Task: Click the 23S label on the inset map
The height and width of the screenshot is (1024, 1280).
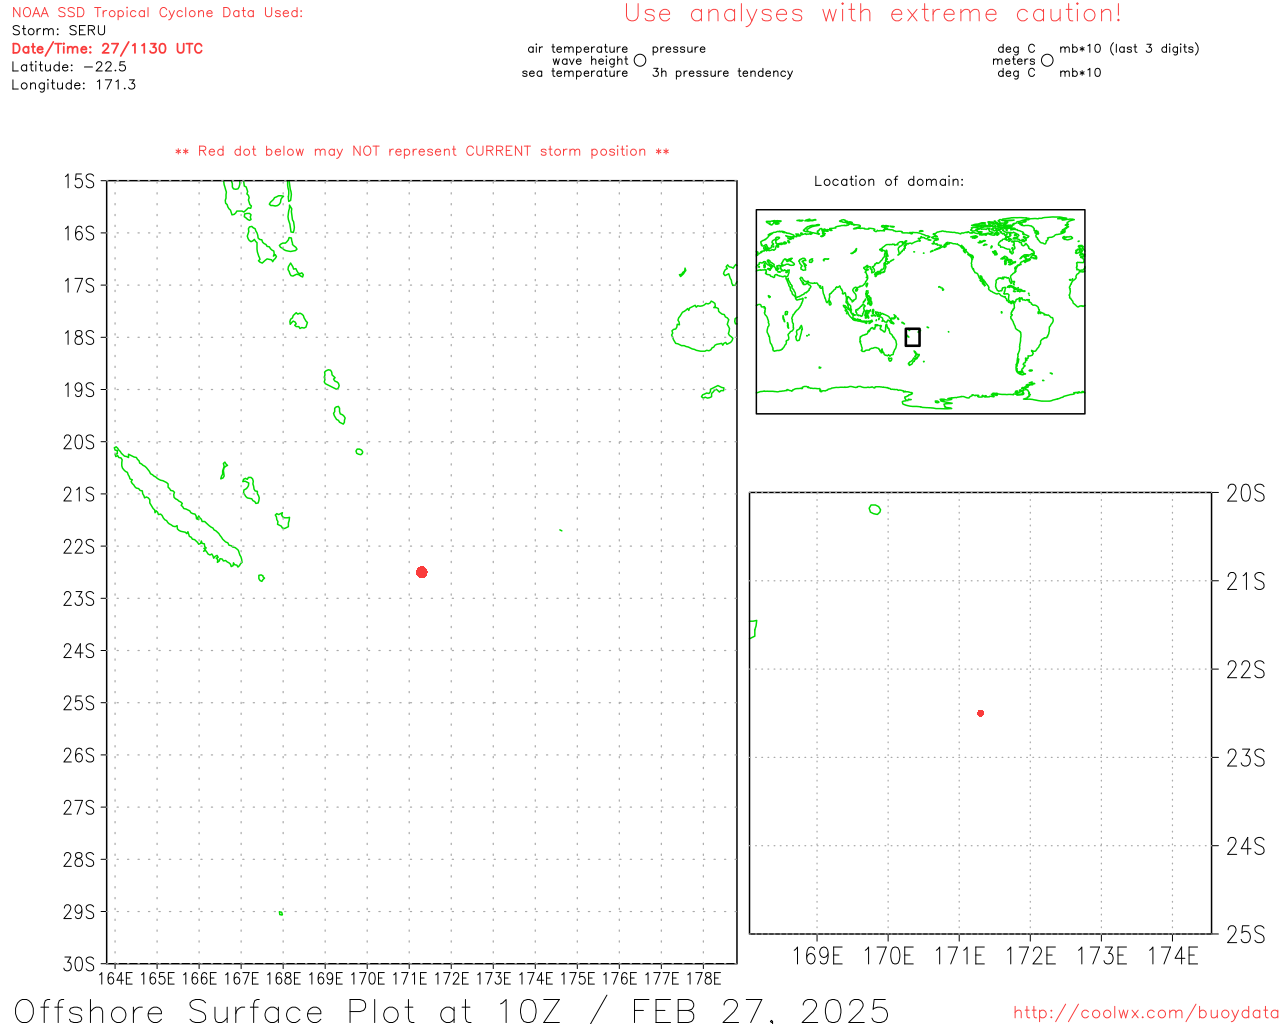Action: 1246,758
